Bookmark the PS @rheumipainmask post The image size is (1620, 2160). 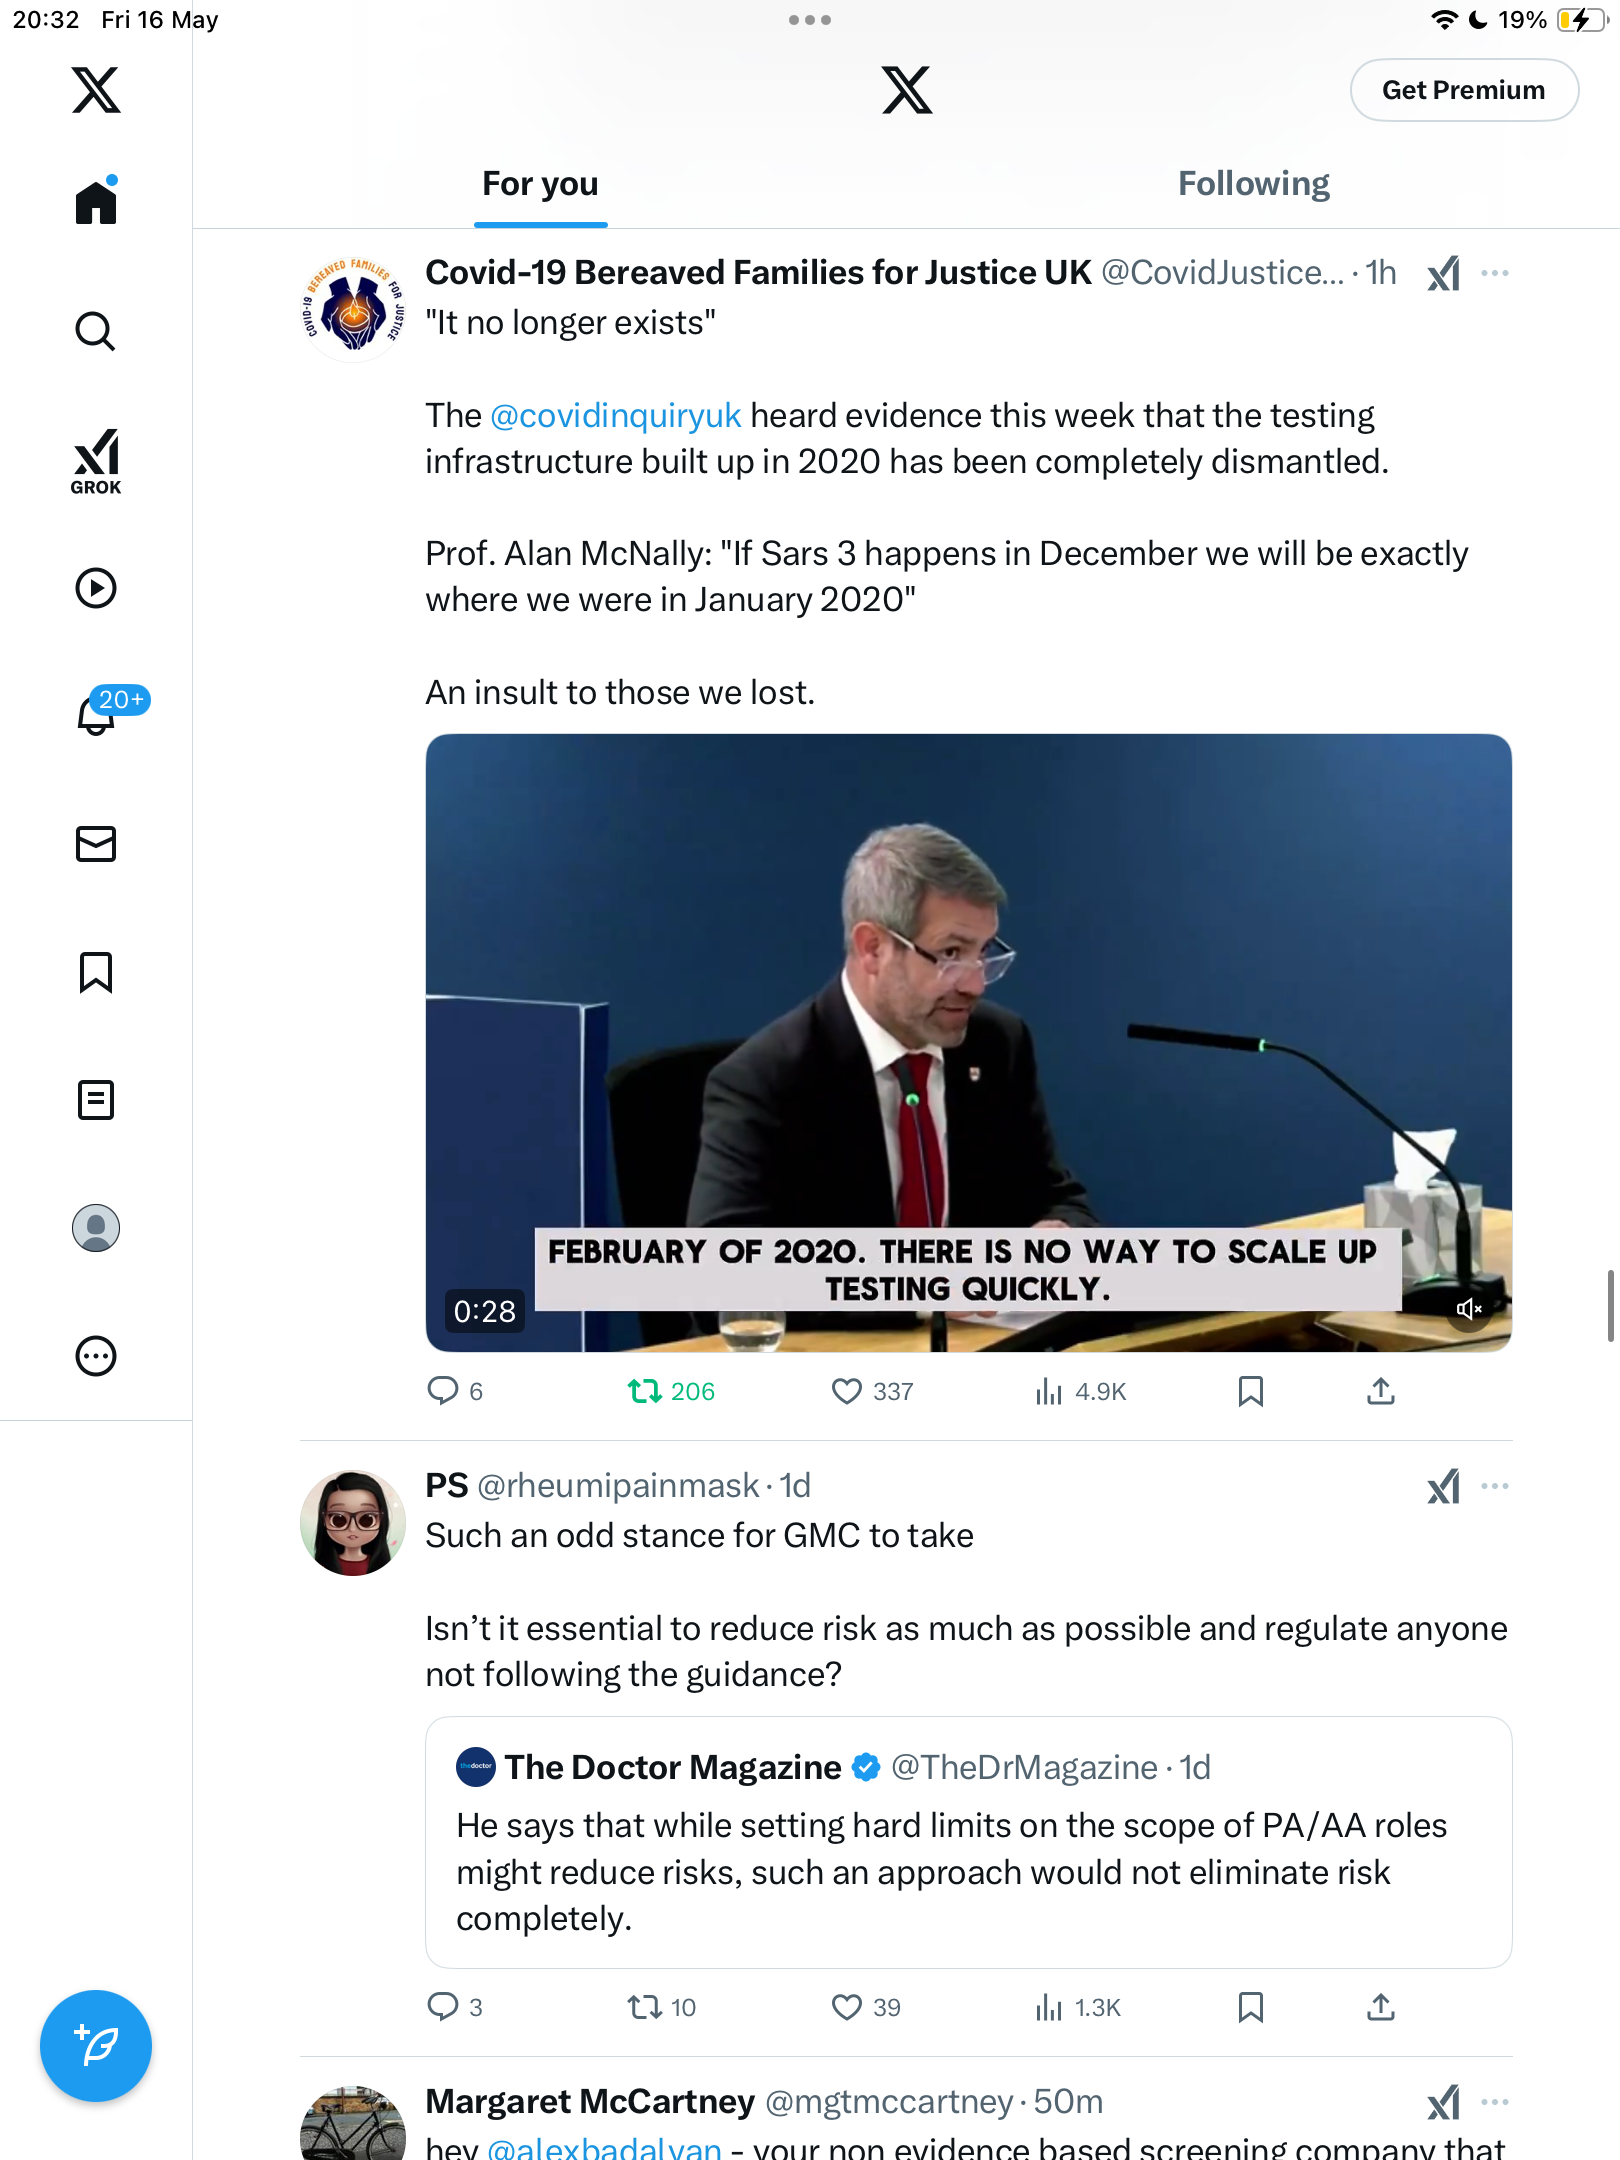(x=1251, y=2007)
